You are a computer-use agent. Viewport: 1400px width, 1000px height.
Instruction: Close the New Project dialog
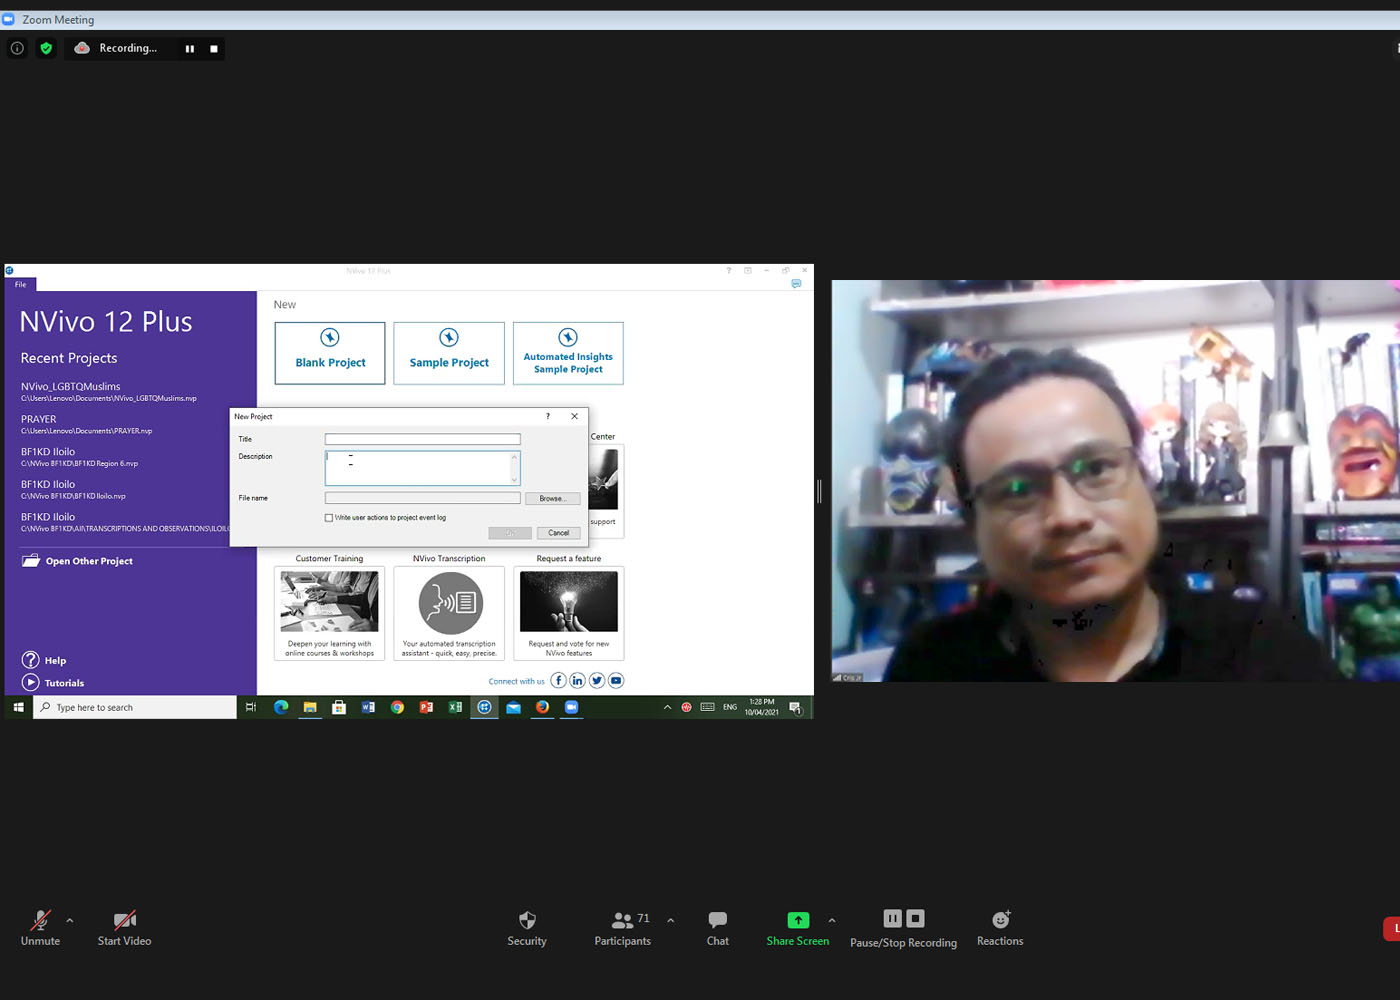574,416
